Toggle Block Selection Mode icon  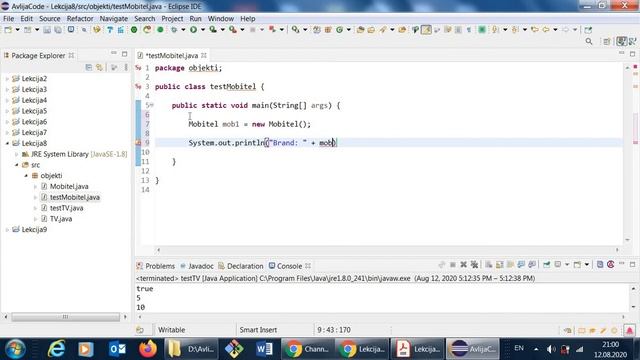tap(458, 29)
